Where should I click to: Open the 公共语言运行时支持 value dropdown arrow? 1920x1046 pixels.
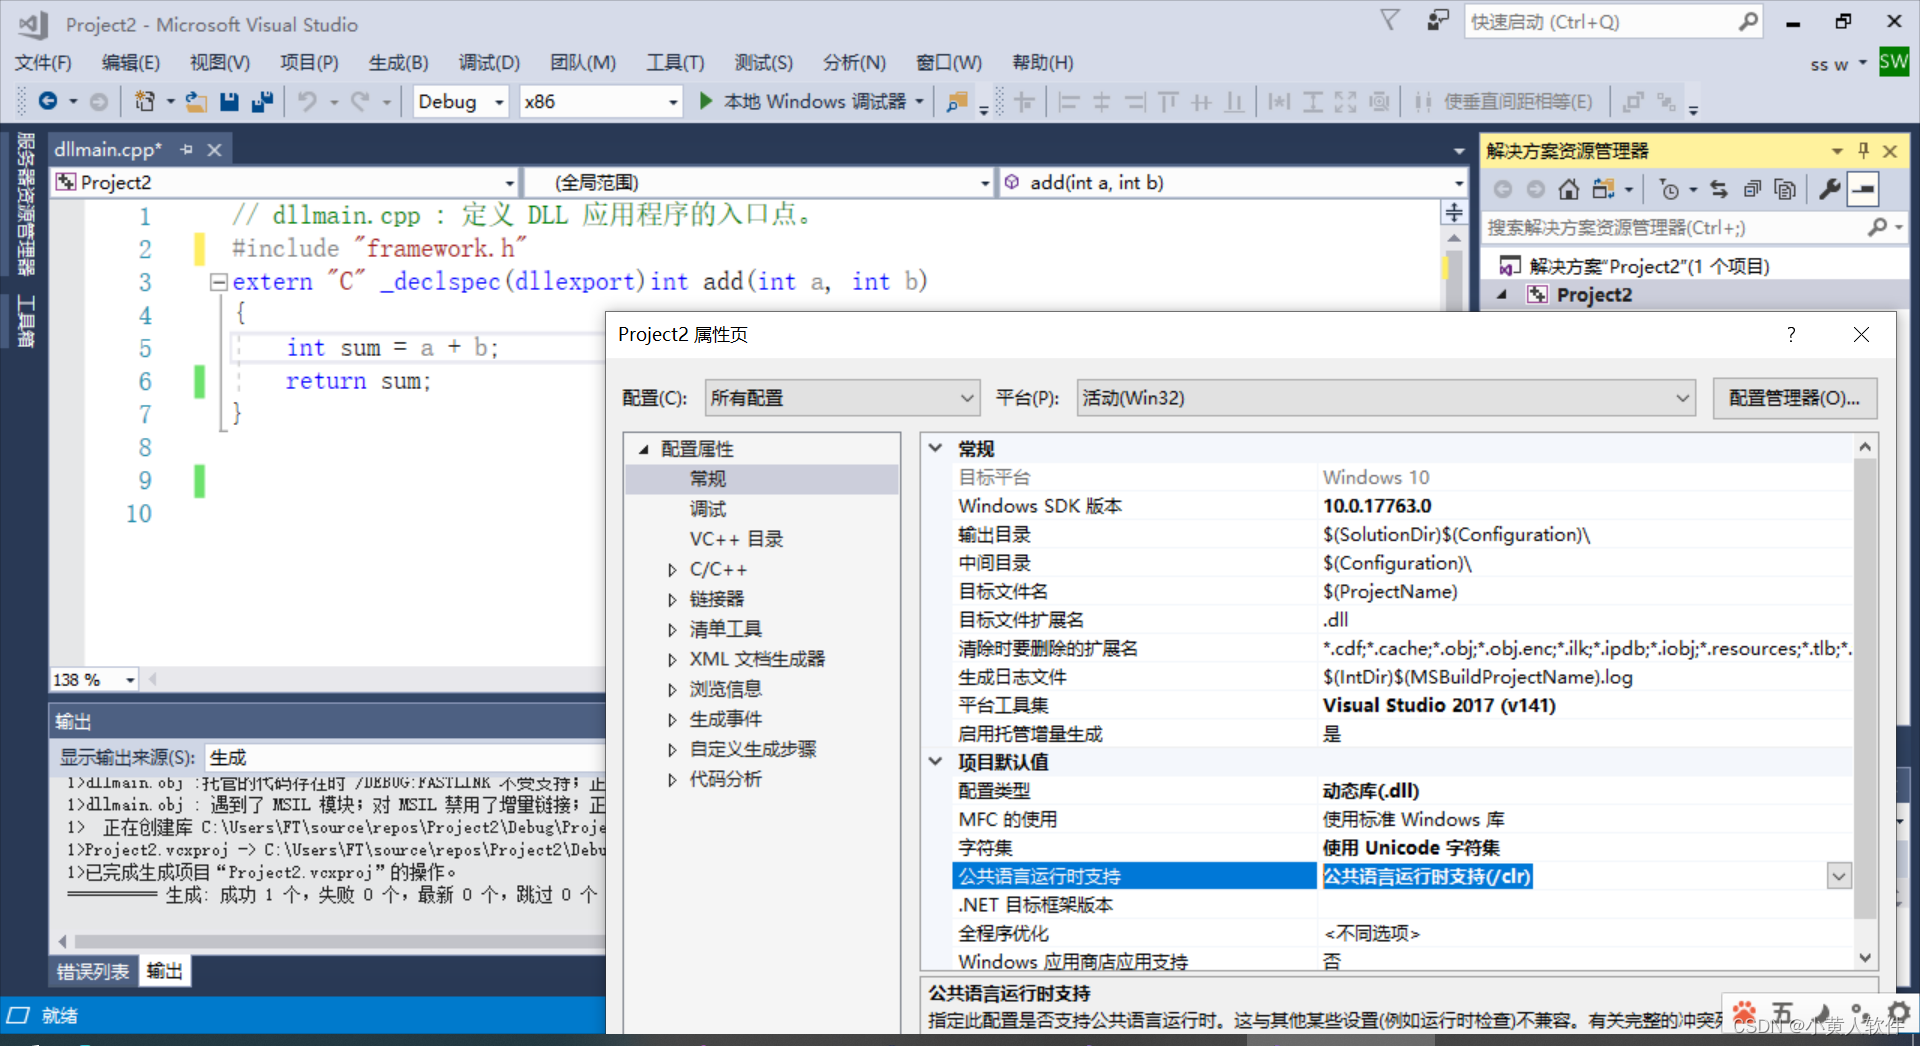1839,877
